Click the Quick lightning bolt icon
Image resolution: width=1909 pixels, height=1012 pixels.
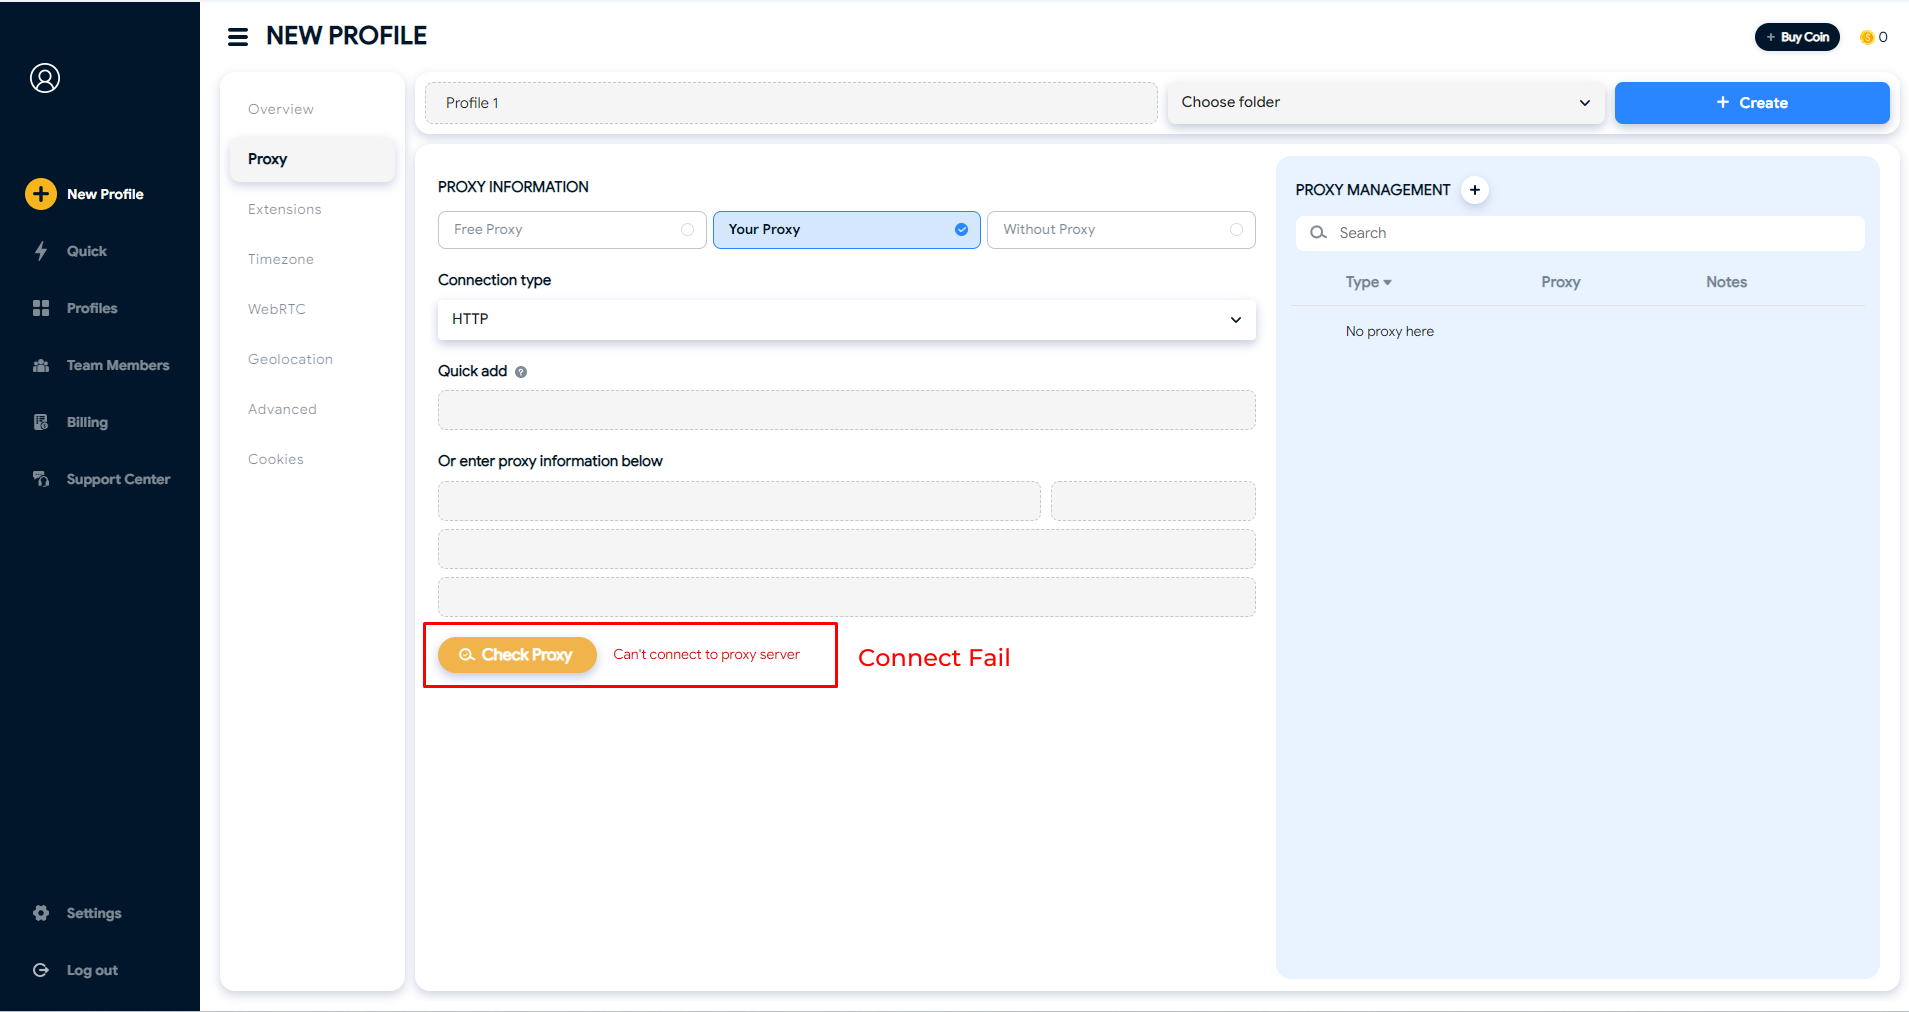click(x=41, y=251)
